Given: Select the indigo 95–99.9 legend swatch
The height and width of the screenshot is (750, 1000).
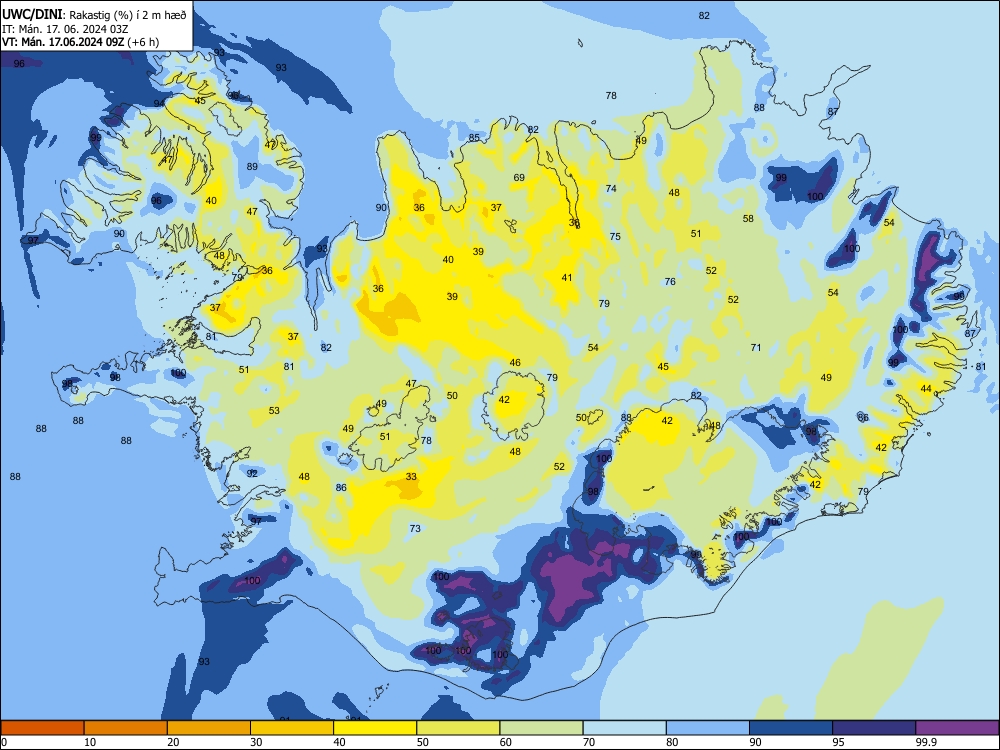Looking at the screenshot, I should pyautogui.click(x=874, y=728).
